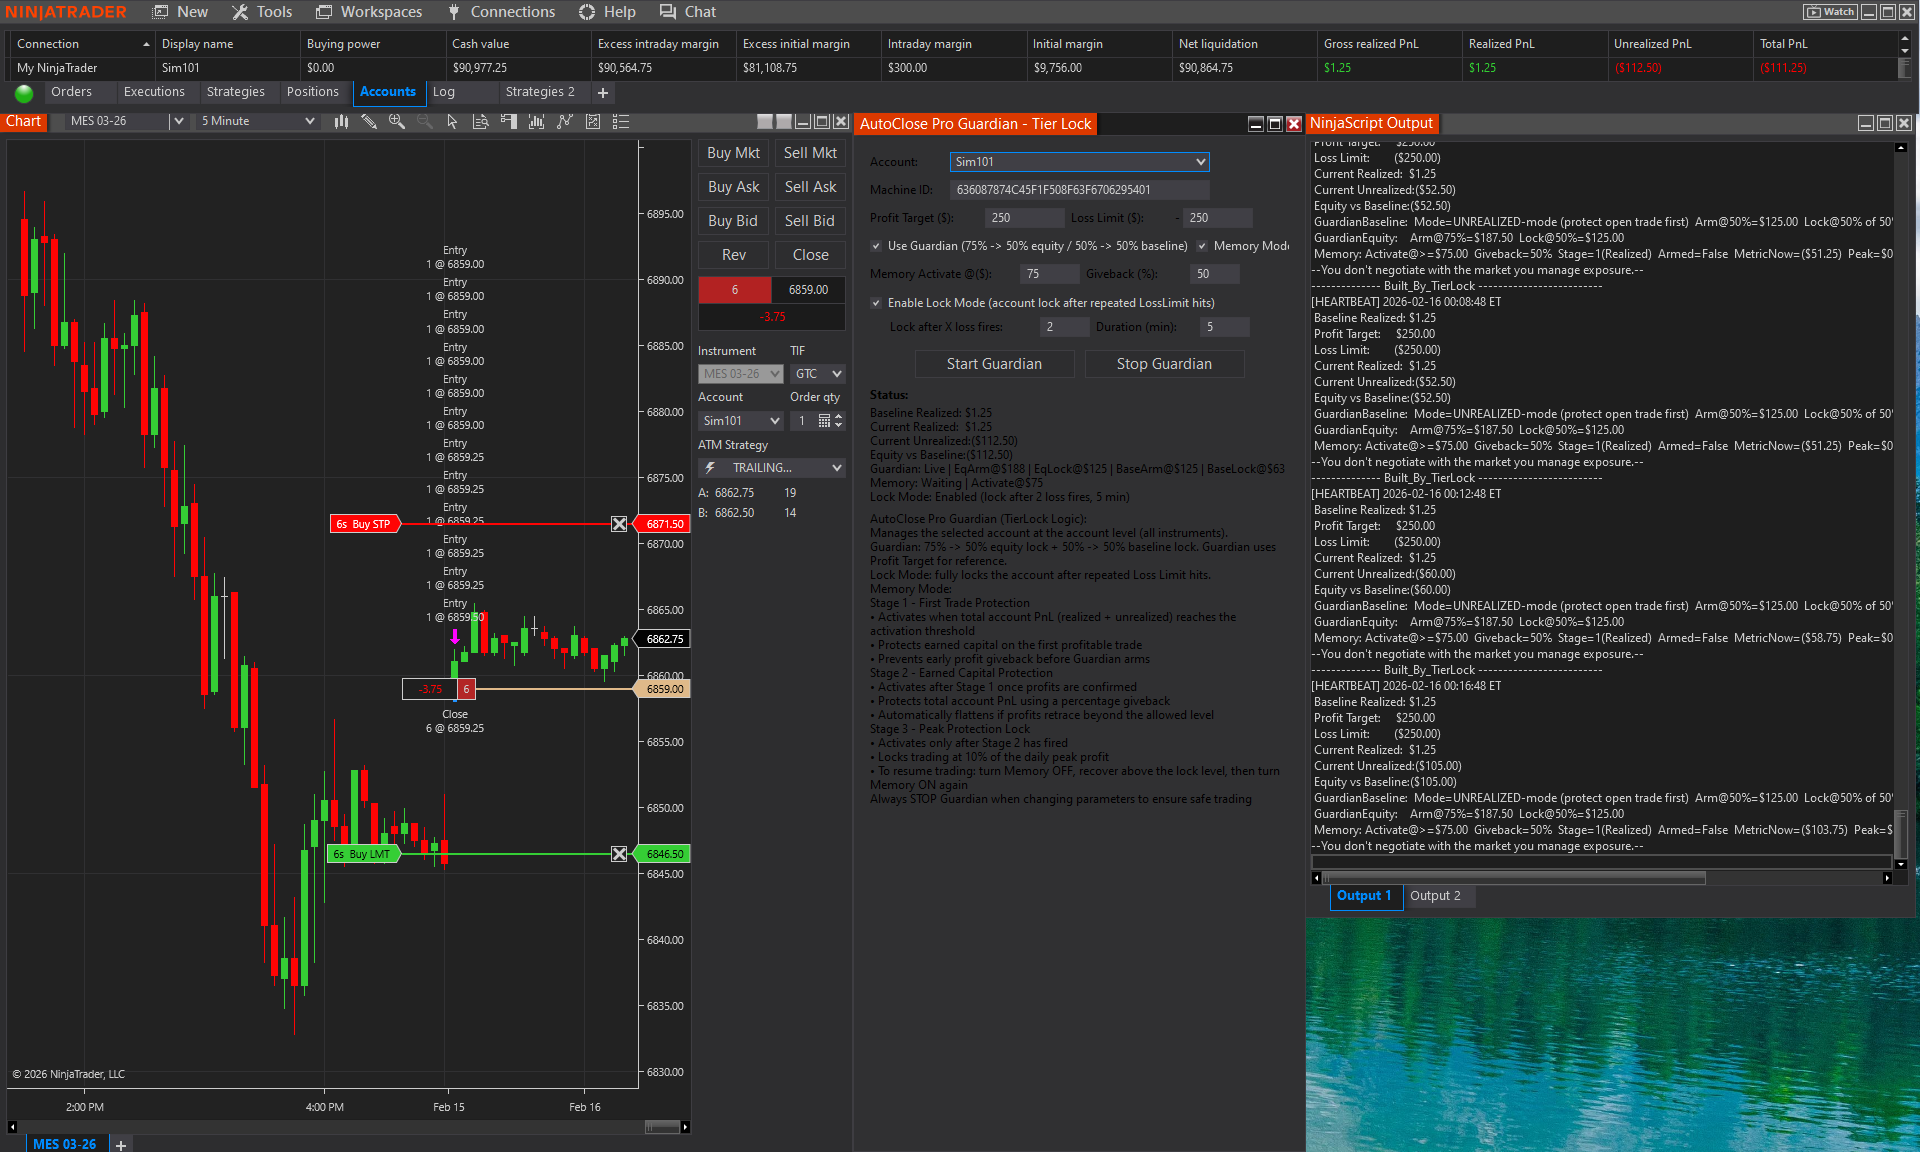Click the bar style icon on chart toolbar
Screen dimensions: 1920x1152
point(341,121)
